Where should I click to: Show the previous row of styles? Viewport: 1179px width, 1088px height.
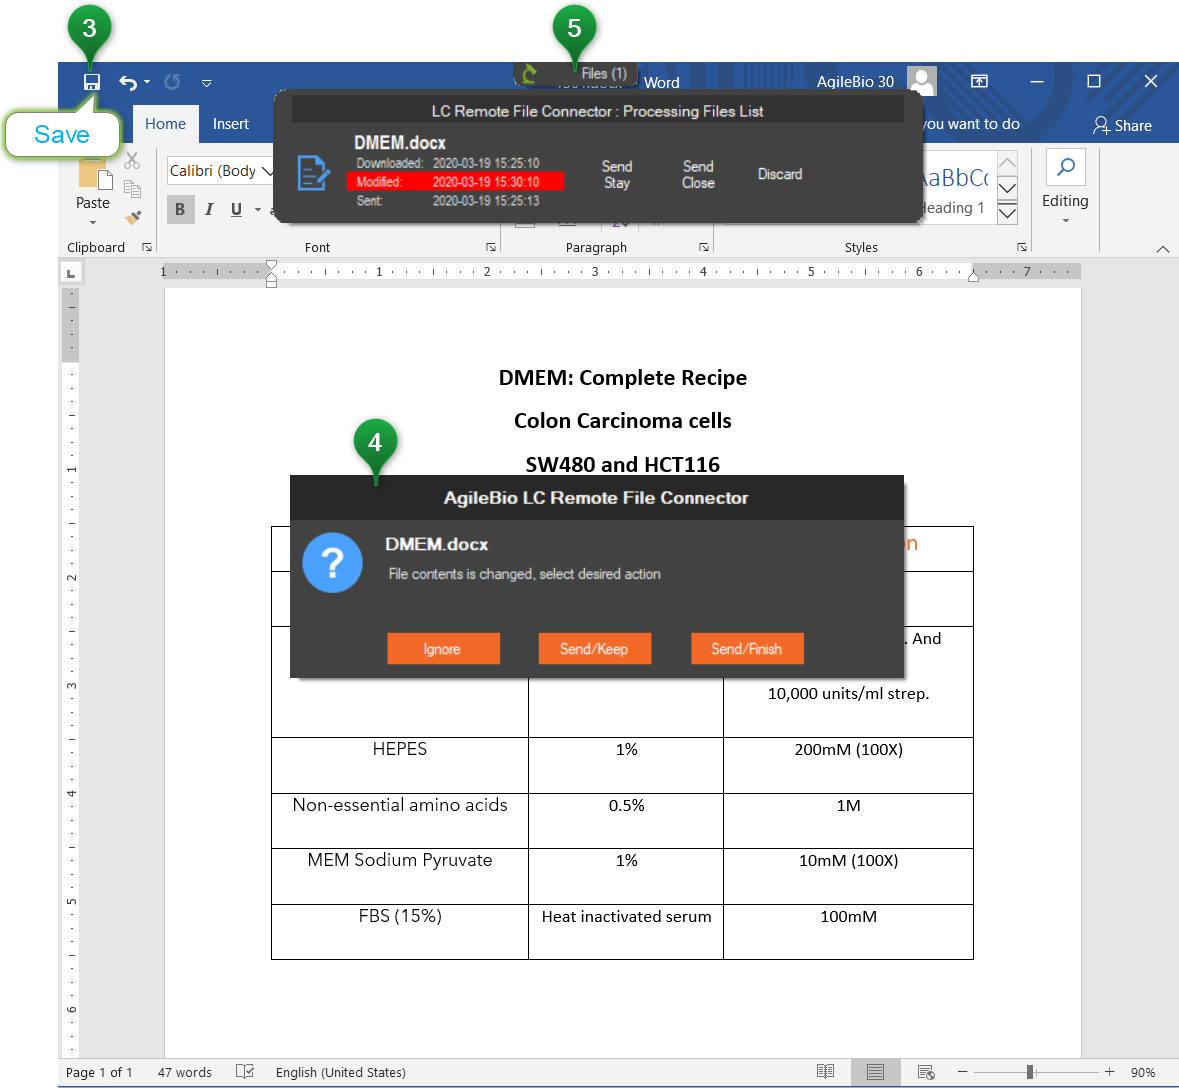[x=1008, y=163]
